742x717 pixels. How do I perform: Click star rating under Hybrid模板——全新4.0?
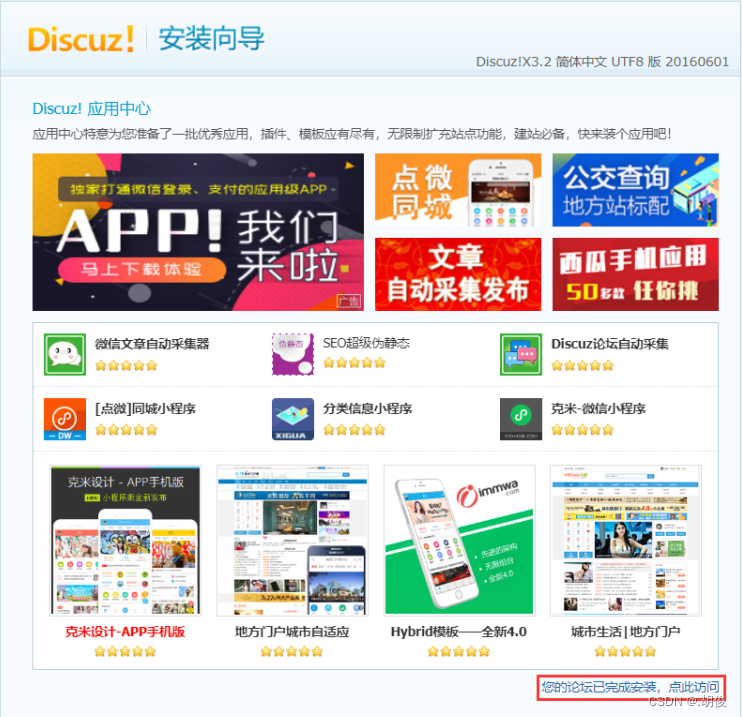pyautogui.click(x=459, y=652)
